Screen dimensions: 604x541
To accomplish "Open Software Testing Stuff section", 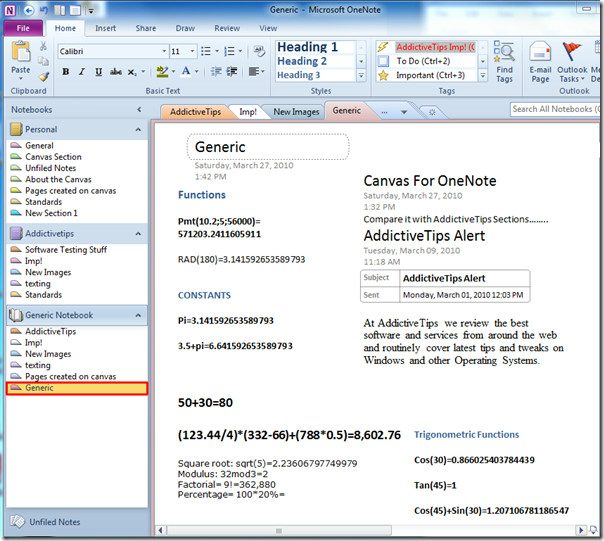I will pyautogui.click(x=66, y=250).
